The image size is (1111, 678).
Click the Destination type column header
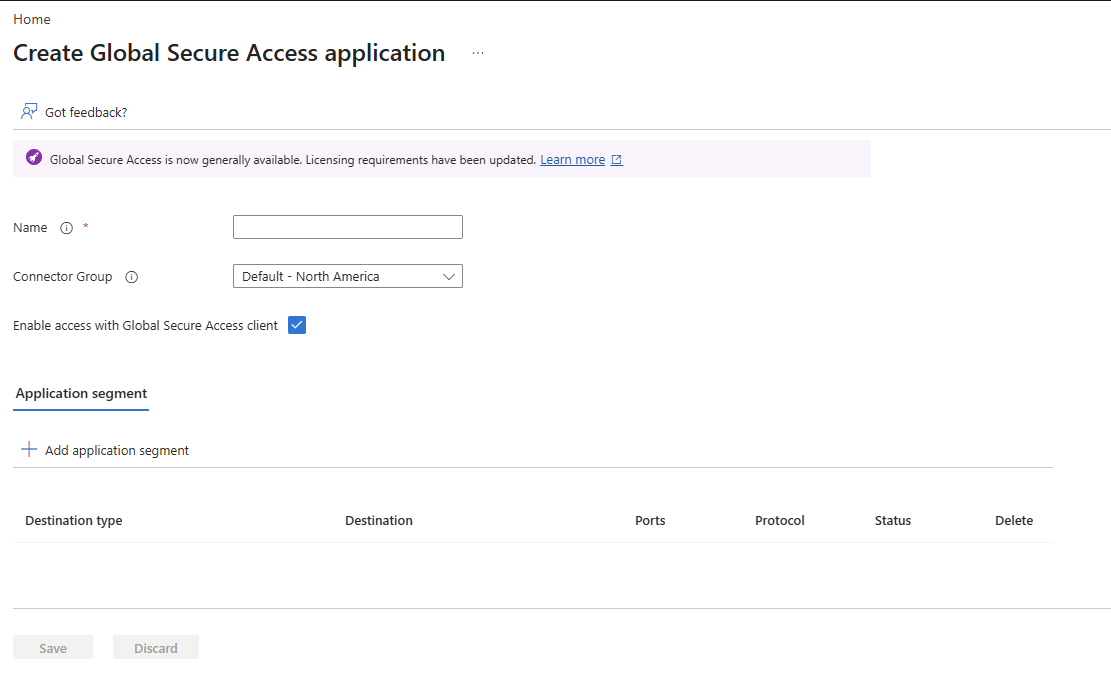pyautogui.click(x=74, y=520)
